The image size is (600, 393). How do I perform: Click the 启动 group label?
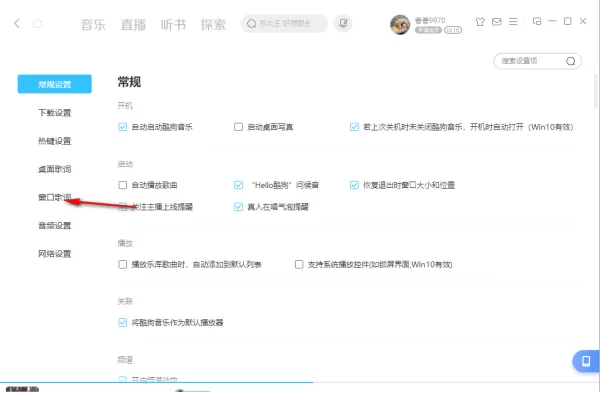[125, 164]
